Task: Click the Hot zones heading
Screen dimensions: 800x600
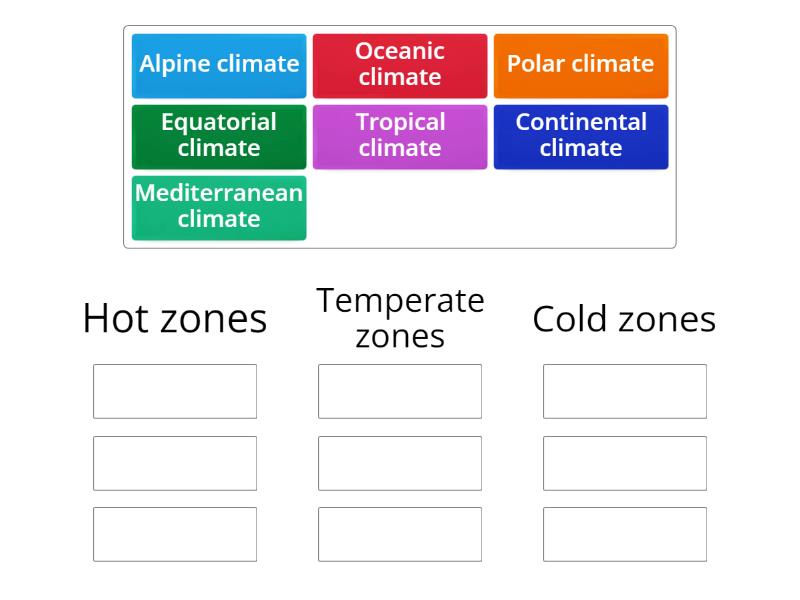Action: pyautogui.click(x=175, y=318)
